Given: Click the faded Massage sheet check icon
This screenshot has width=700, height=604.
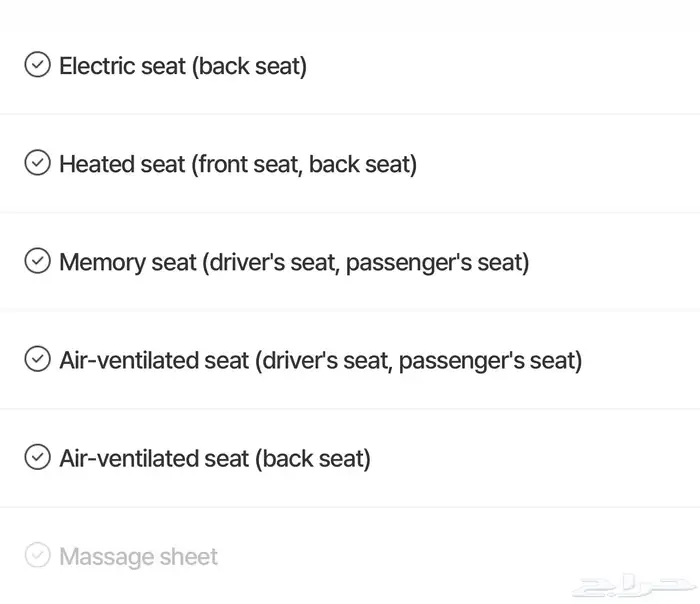Looking at the screenshot, I should coord(38,555).
